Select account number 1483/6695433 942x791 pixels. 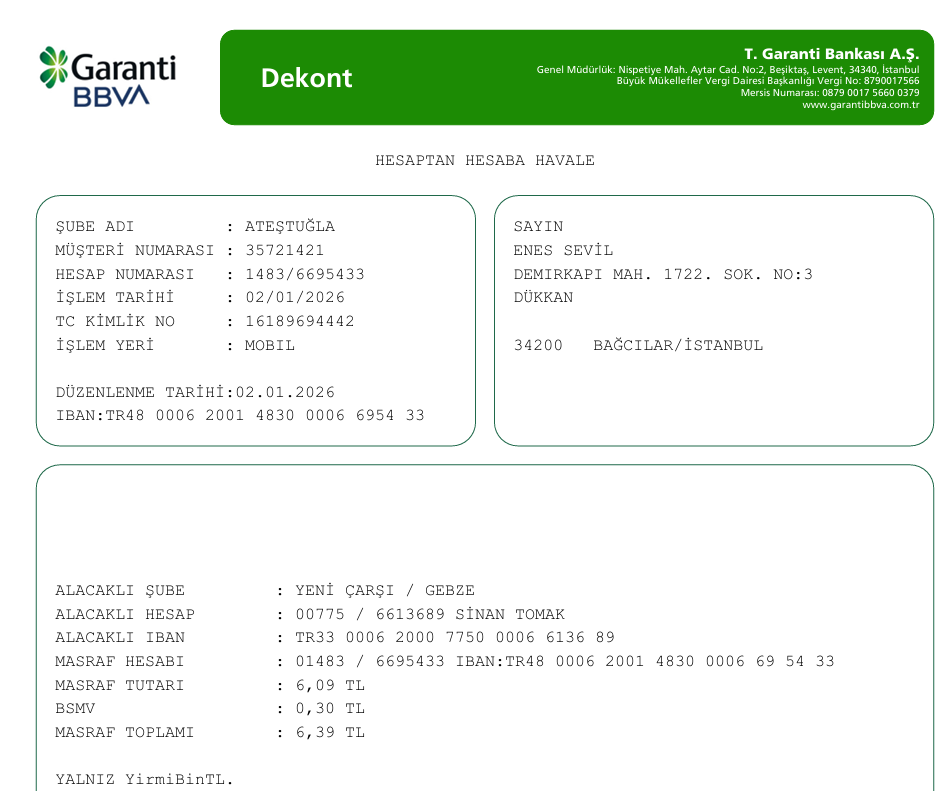click(305, 274)
